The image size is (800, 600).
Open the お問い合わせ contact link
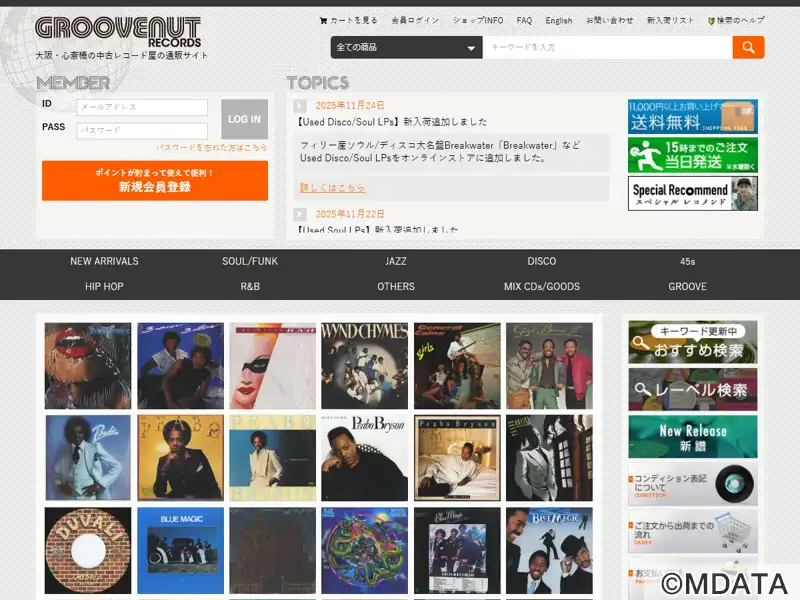pos(609,20)
